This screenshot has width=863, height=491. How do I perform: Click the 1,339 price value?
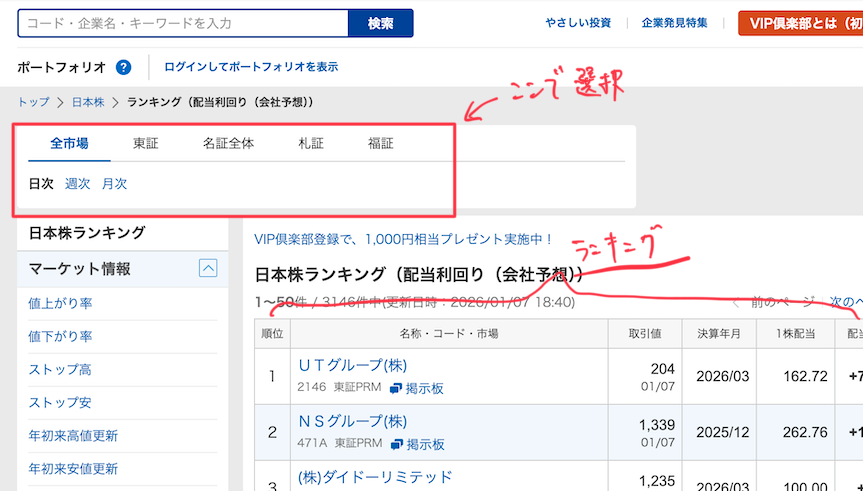coord(657,424)
